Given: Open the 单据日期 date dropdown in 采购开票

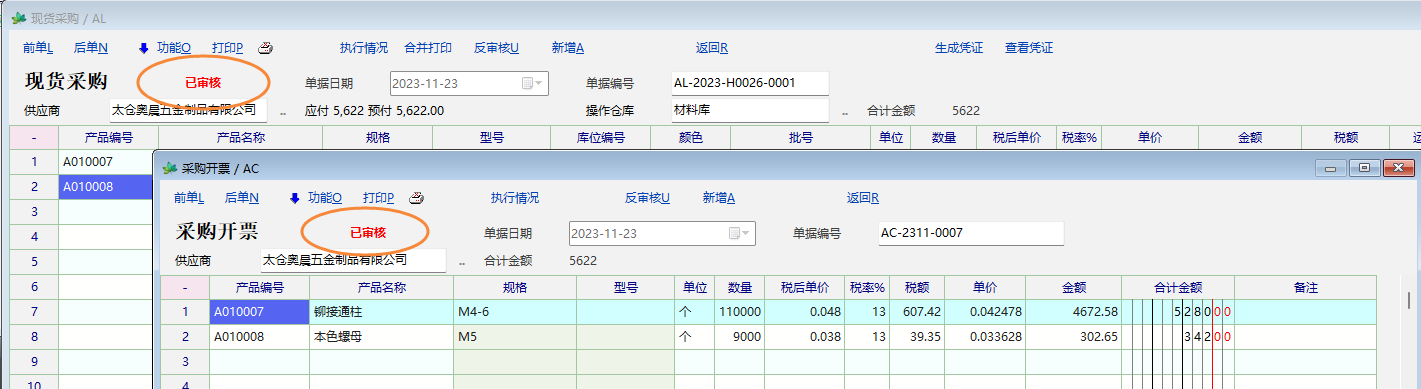Looking at the screenshot, I should [x=741, y=233].
